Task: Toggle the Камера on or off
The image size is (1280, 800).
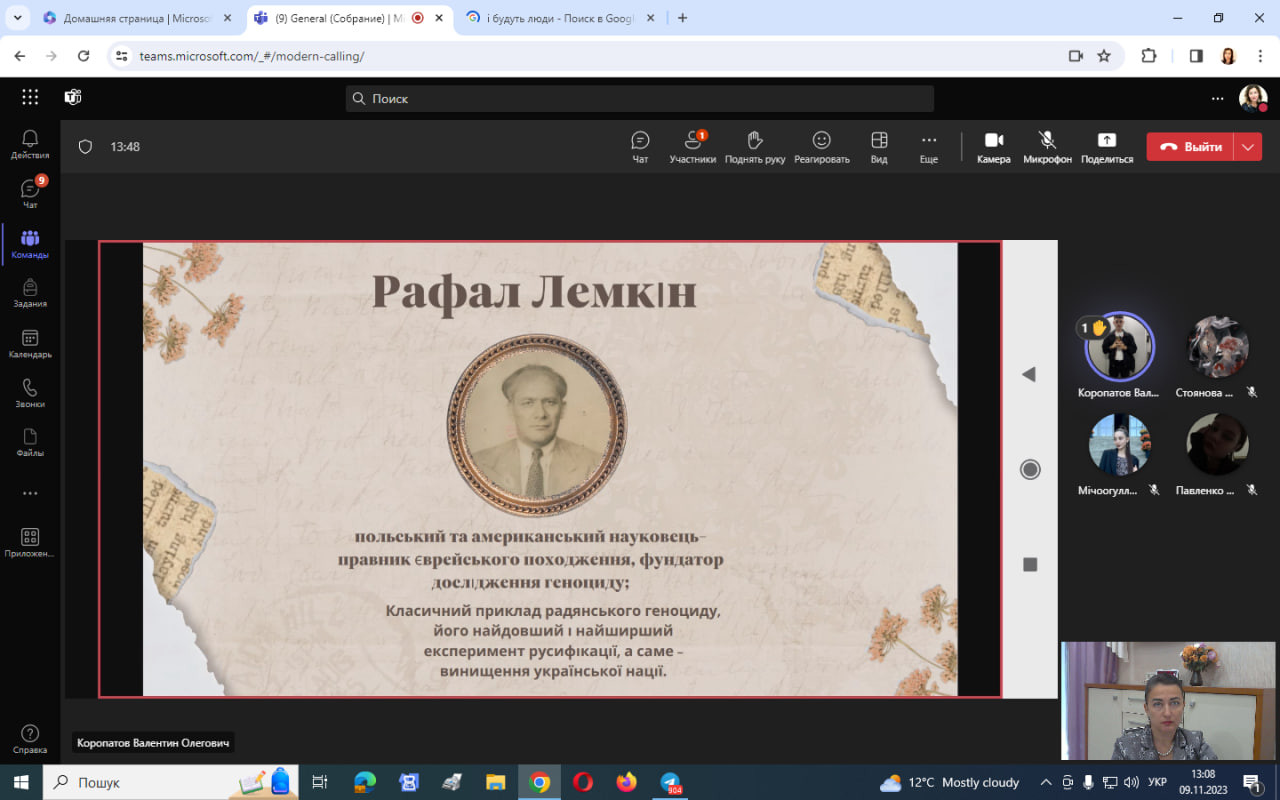Action: (993, 147)
